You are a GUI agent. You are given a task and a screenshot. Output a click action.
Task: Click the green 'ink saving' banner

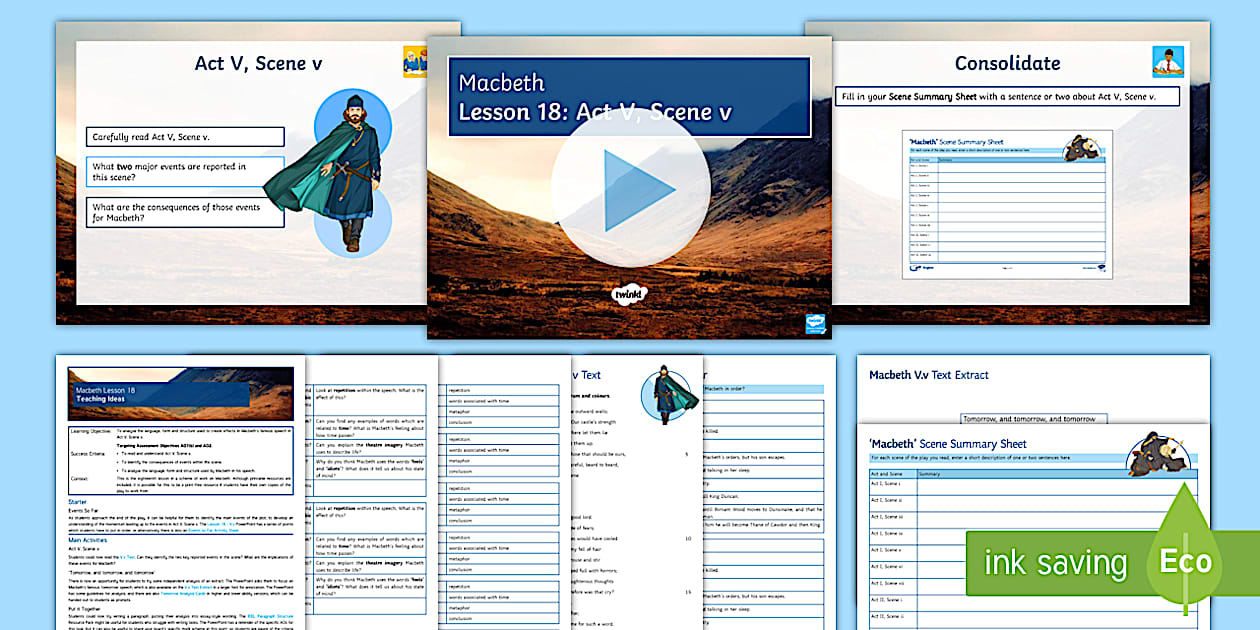[1055, 562]
